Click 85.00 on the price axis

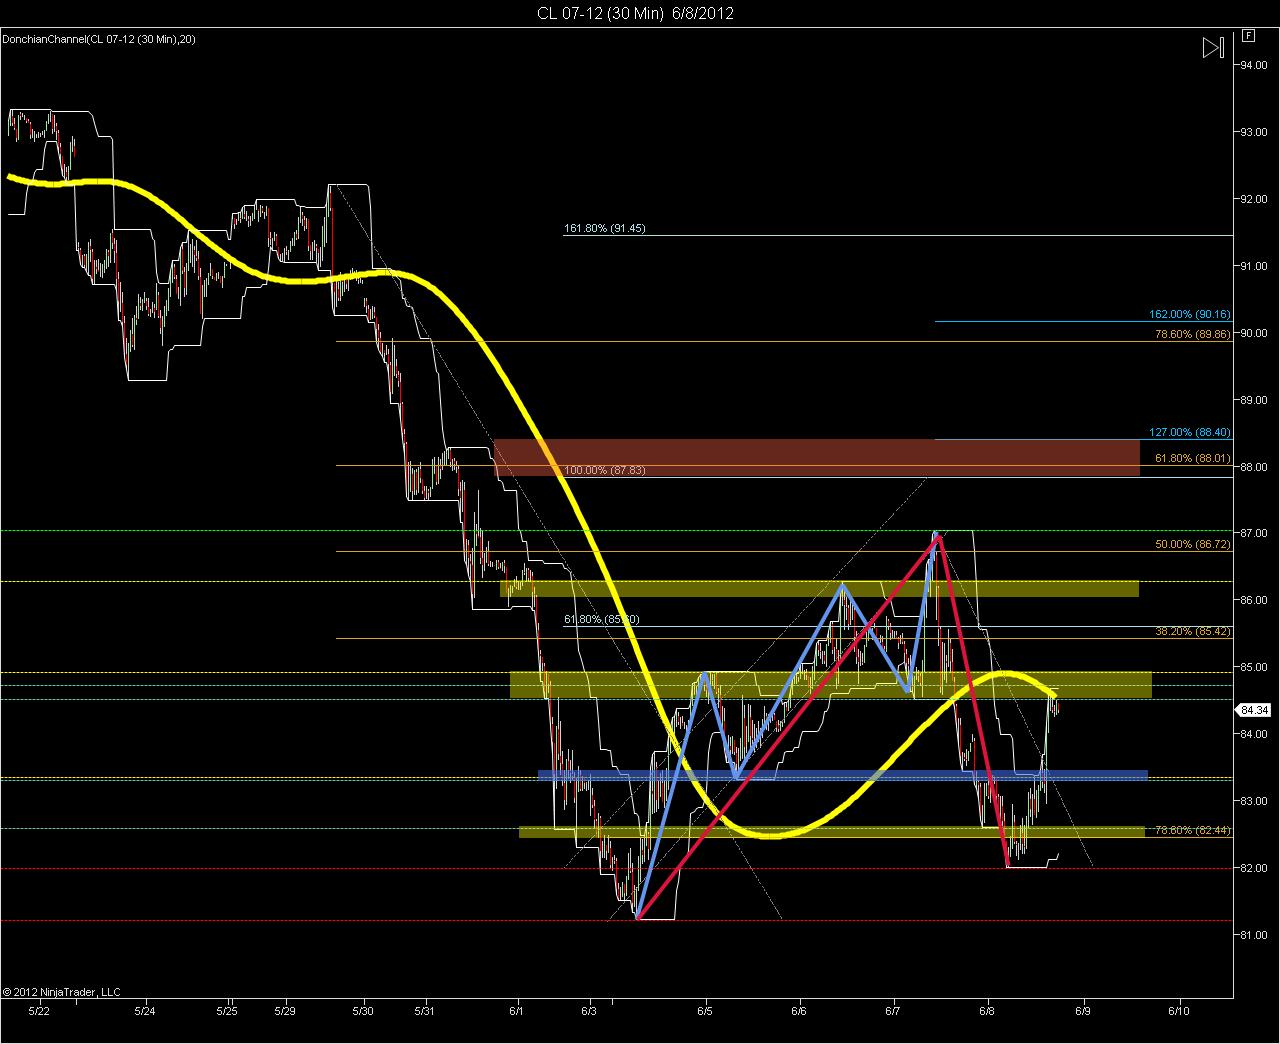pos(1254,667)
